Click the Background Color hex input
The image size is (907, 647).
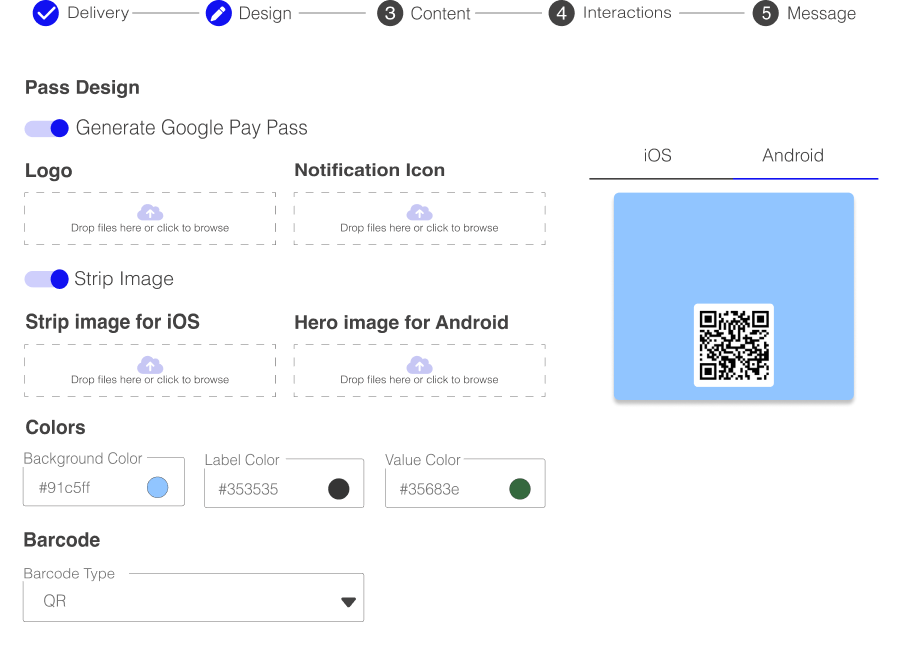tap(87, 487)
